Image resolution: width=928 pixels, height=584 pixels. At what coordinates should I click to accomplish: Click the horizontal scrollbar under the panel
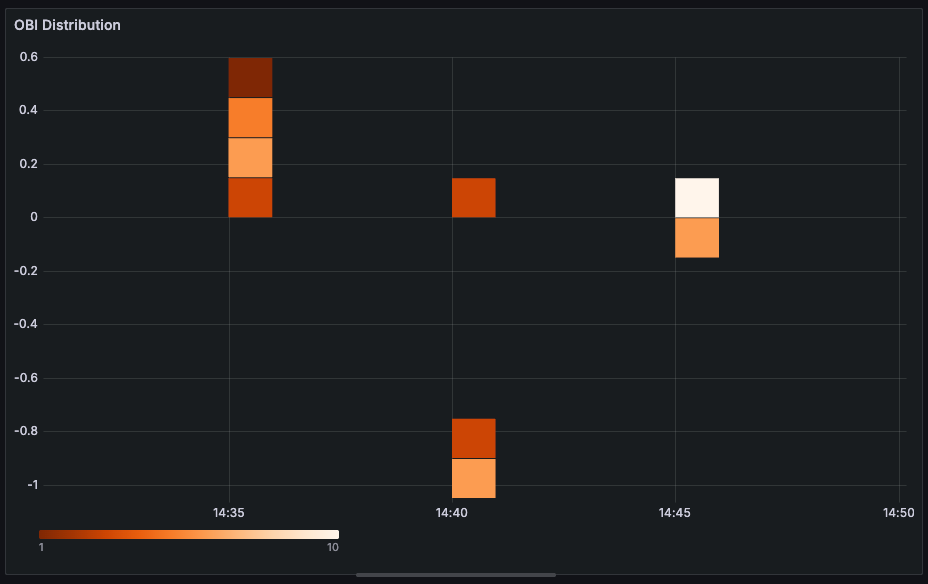point(455,575)
